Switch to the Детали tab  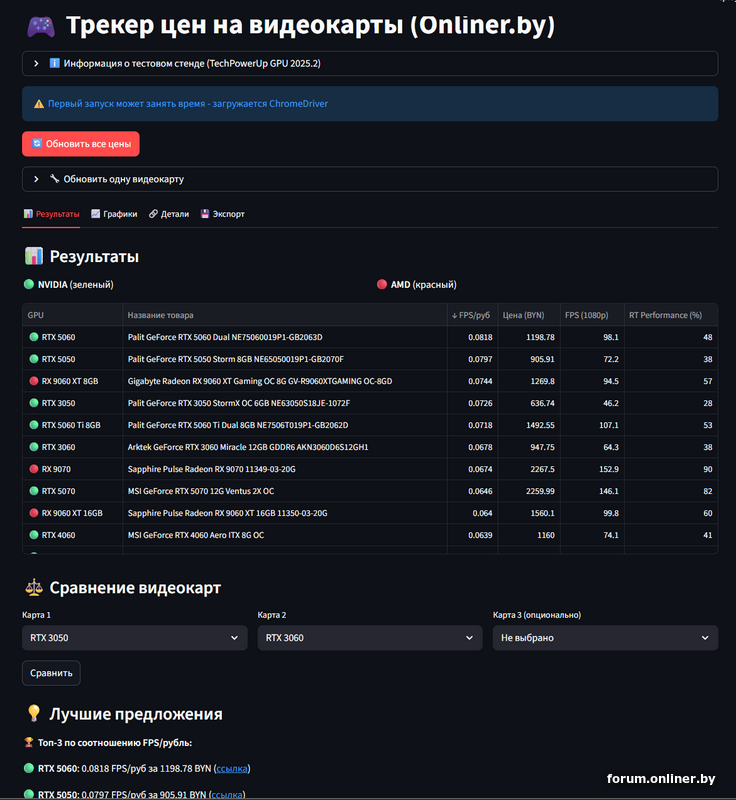click(168, 214)
